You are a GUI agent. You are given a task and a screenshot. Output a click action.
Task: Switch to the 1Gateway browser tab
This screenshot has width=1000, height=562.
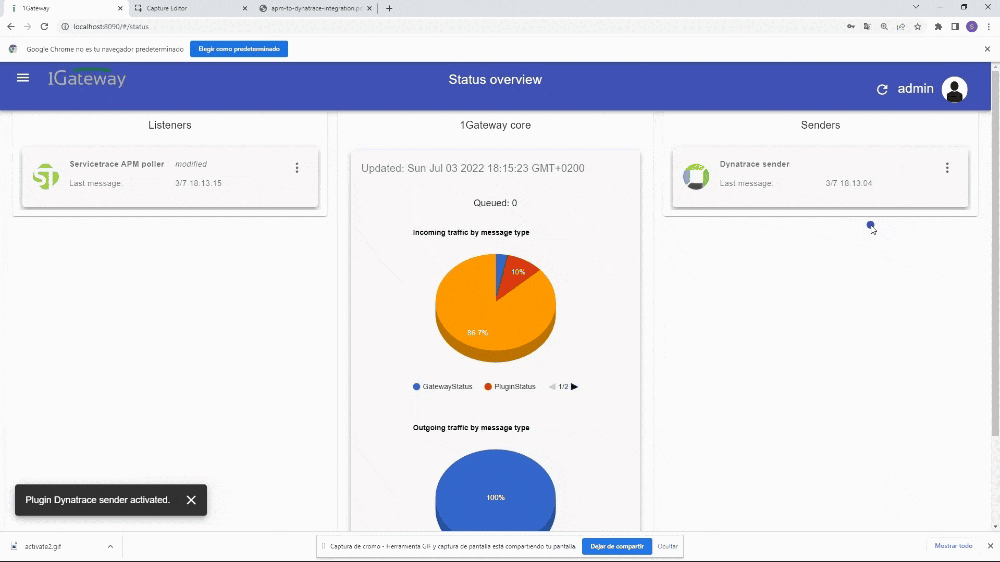(x=64, y=8)
